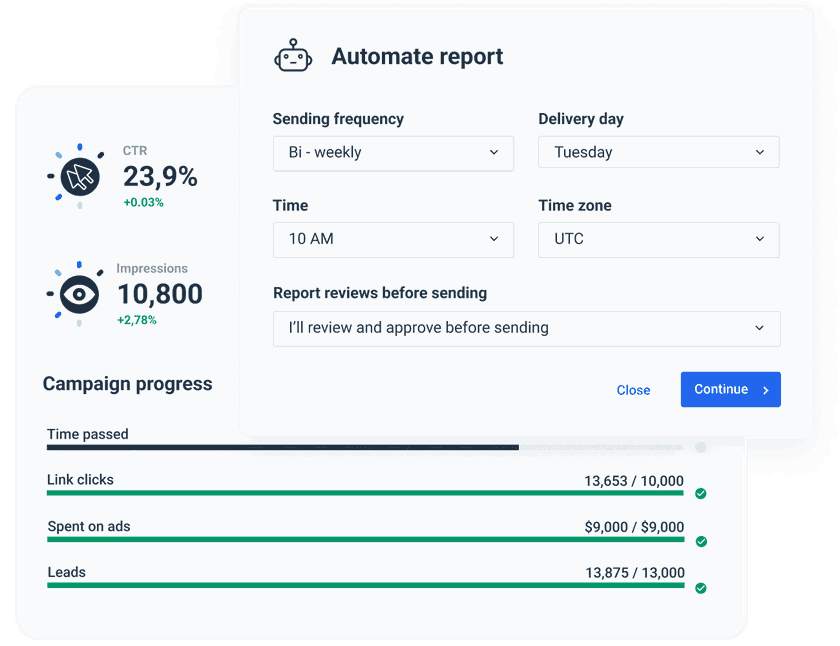Click the circular handle on Time passed bar
This screenshot has height=646, width=840.
[701, 448]
